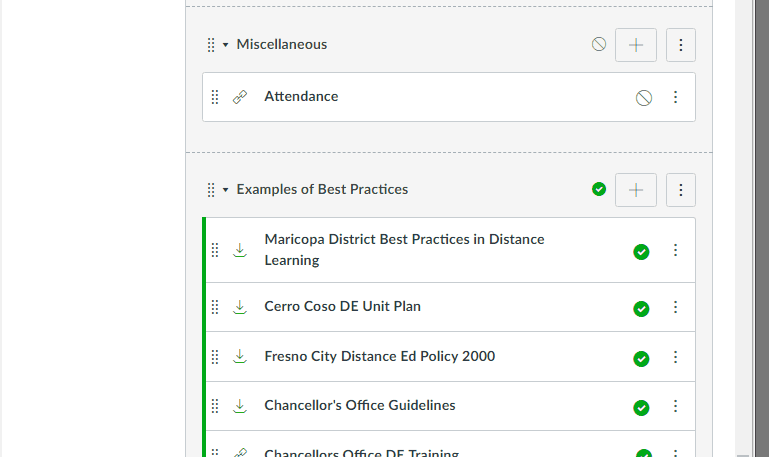Click the download icon beside Chancellor's Office Guidelines

pyautogui.click(x=240, y=406)
